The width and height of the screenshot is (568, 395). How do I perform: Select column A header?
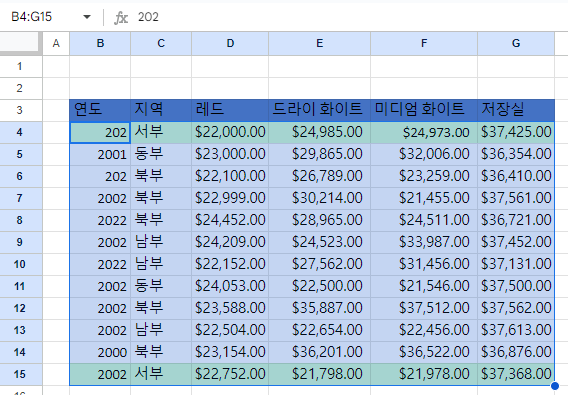(x=56, y=44)
